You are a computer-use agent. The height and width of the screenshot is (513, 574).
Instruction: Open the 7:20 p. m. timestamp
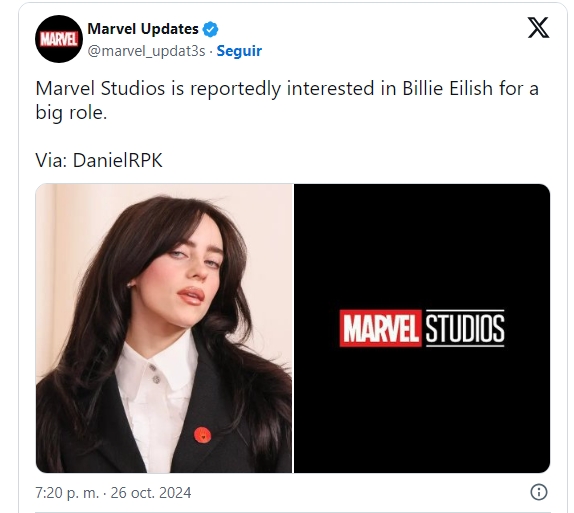coord(67,493)
